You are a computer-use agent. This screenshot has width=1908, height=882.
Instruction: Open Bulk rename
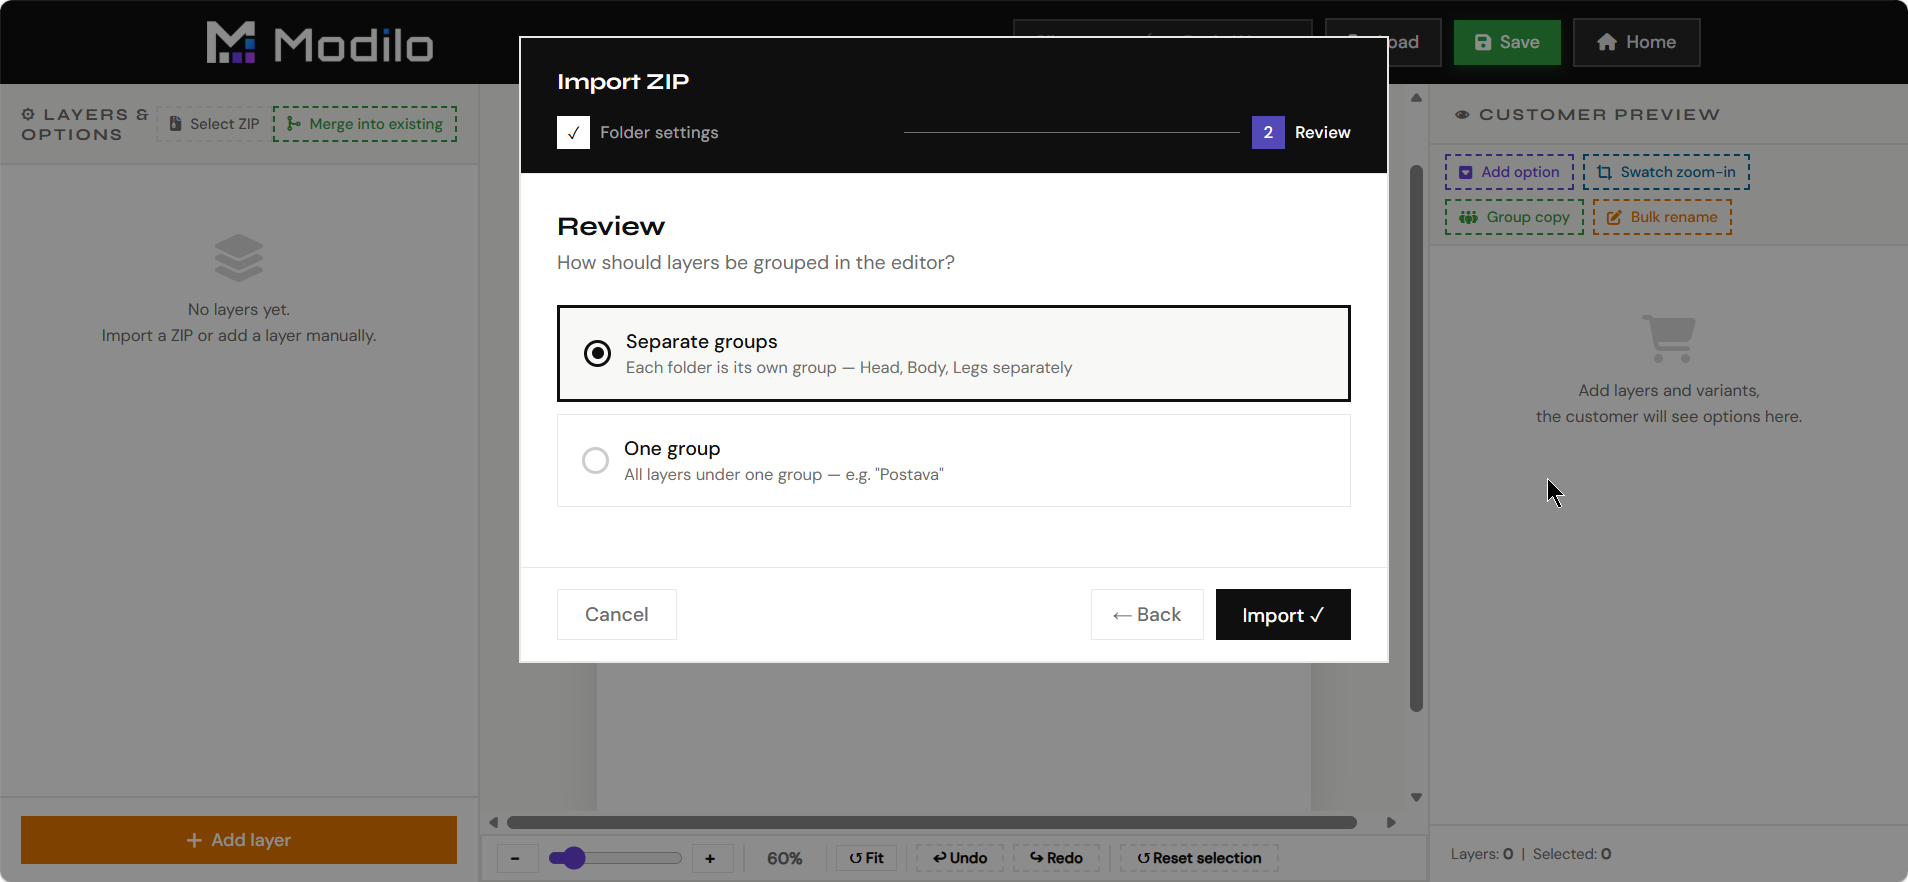click(x=1662, y=217)
